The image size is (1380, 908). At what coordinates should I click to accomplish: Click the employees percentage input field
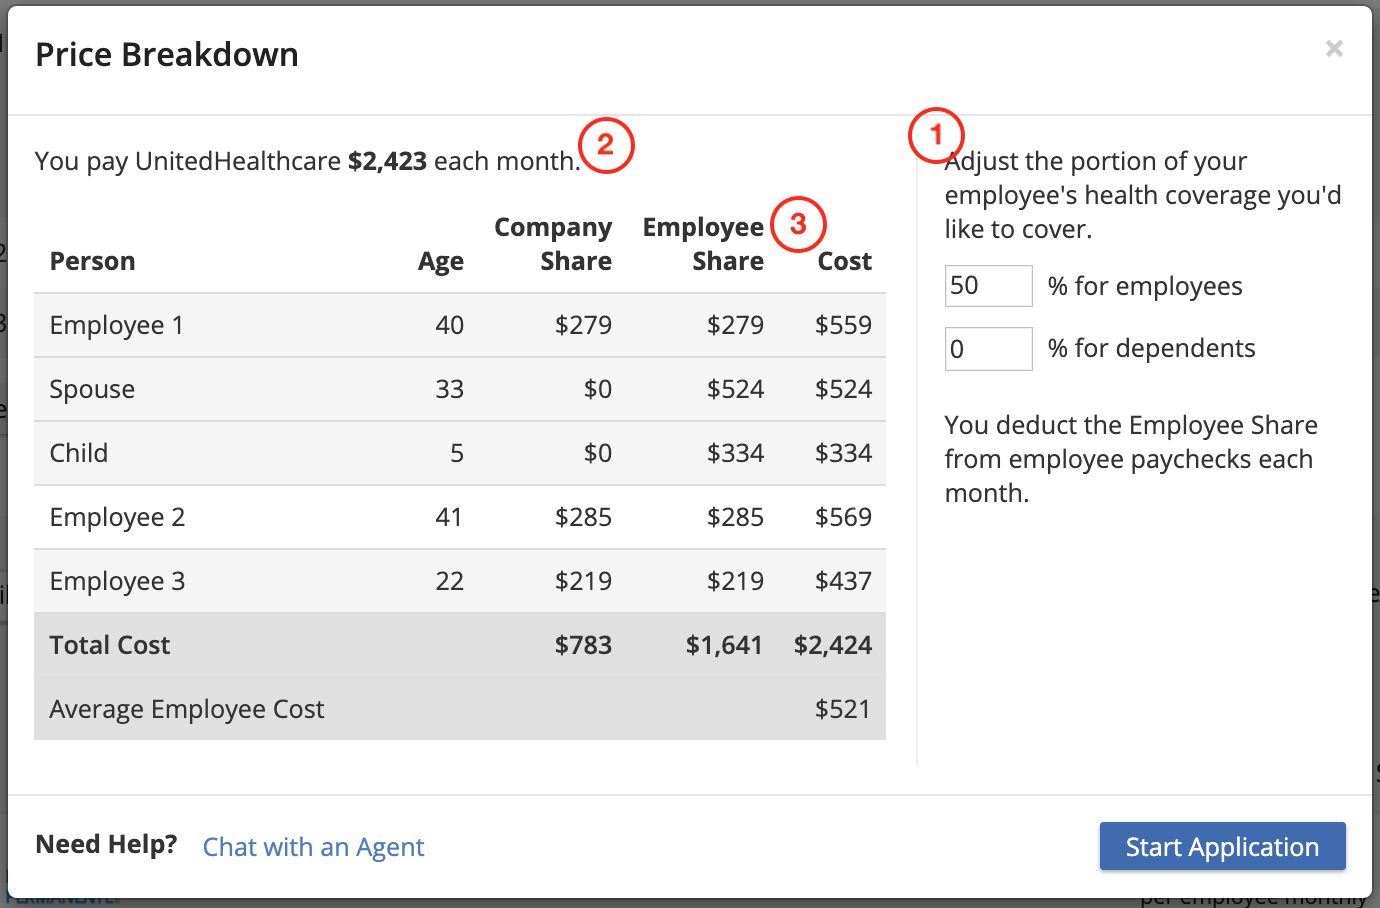click(988, 285)
